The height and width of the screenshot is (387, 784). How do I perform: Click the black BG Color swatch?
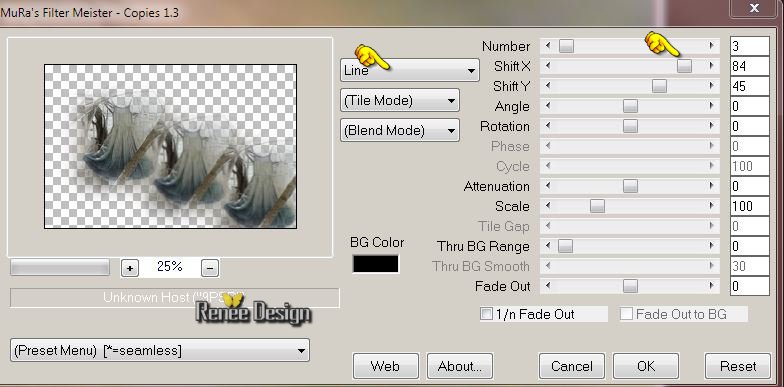pos(376,264)
